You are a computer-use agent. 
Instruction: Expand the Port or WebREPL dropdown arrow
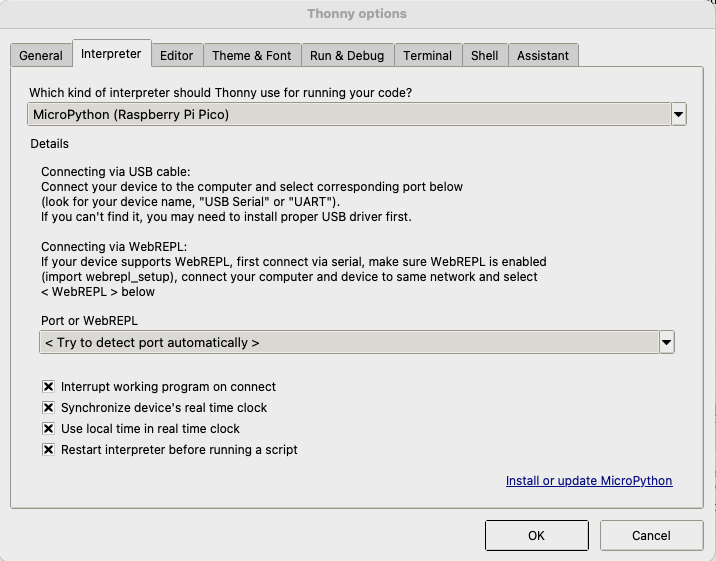pos(667,343)
